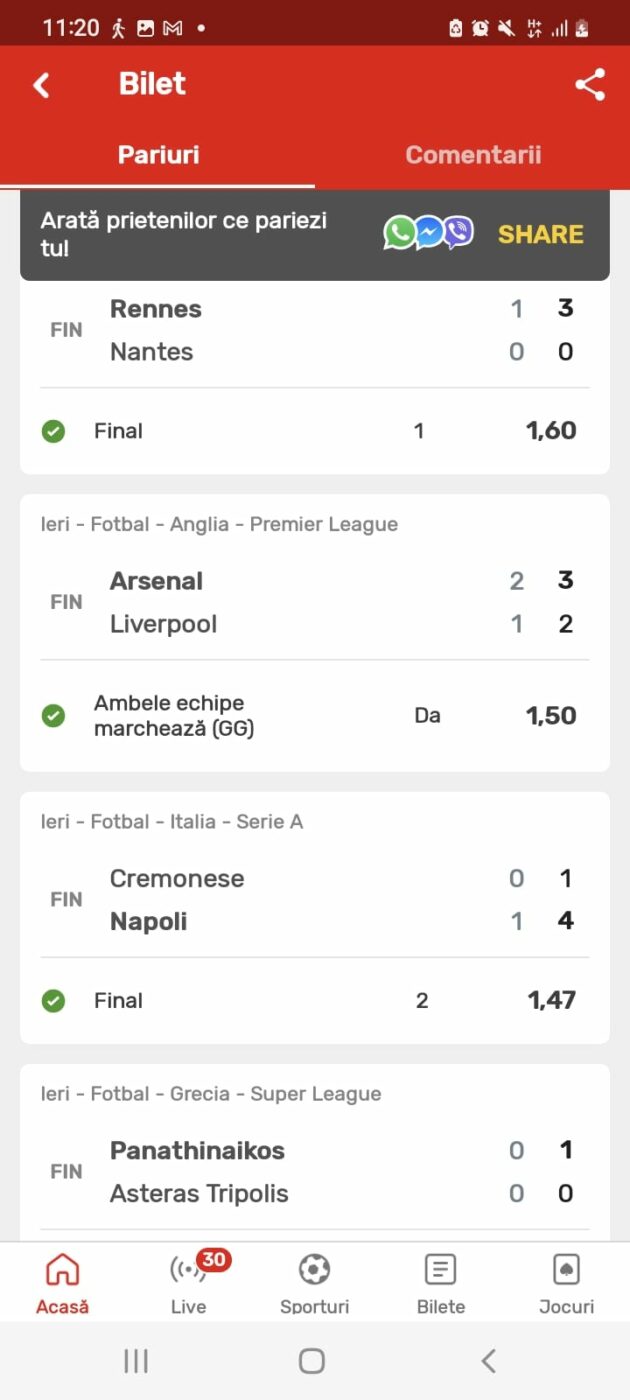Tap green checkmark beside Napoli Final bet
The height and width of the screenshot is (1400, 630).
[53, 1001]
